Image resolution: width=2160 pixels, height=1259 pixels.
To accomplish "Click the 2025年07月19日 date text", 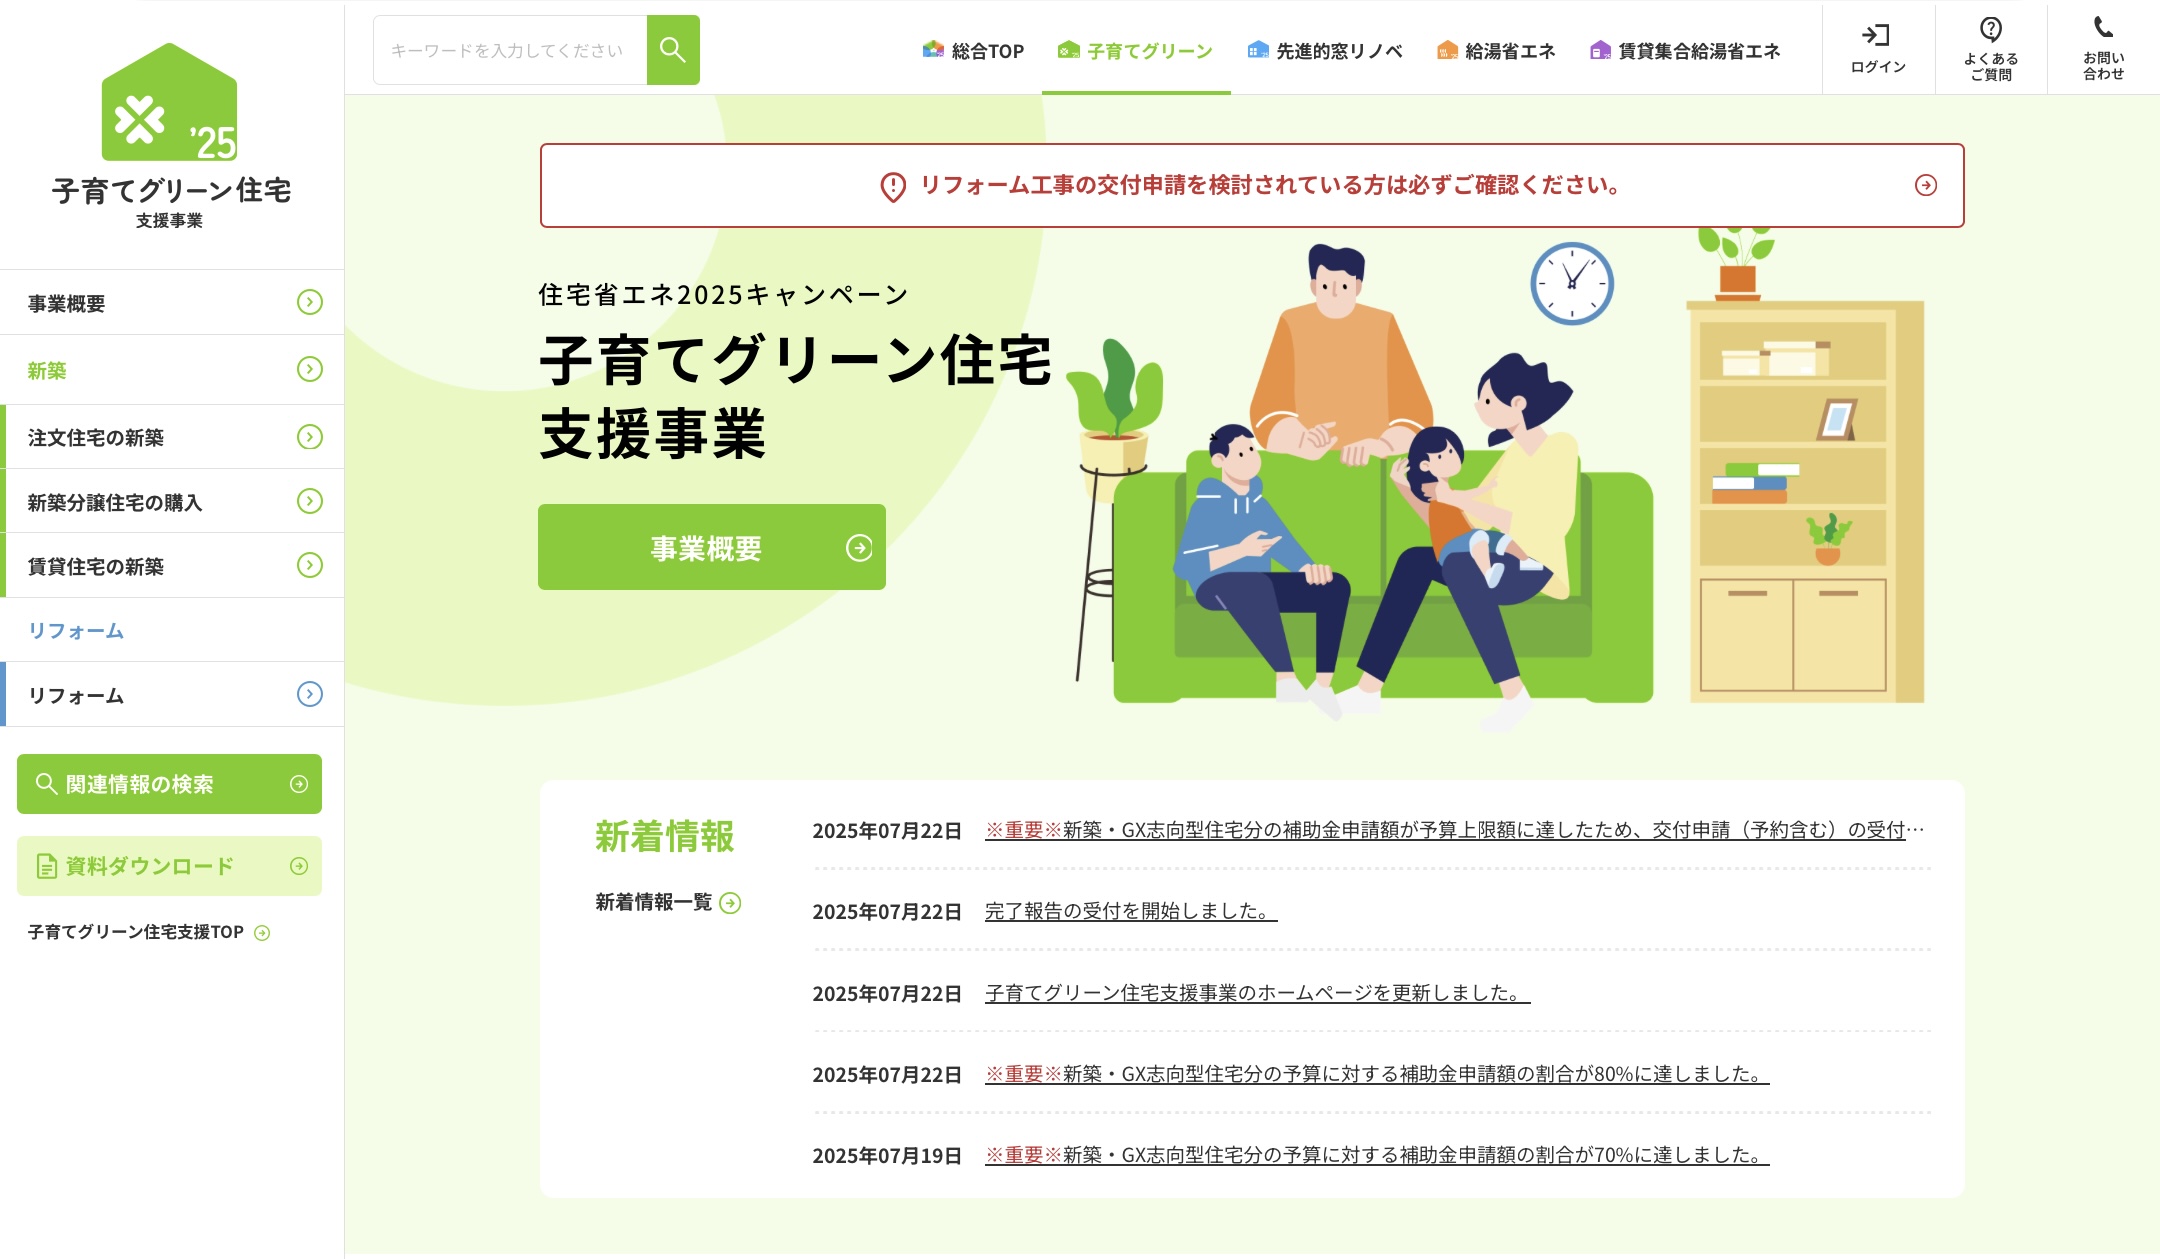I will click(887, 1156).
